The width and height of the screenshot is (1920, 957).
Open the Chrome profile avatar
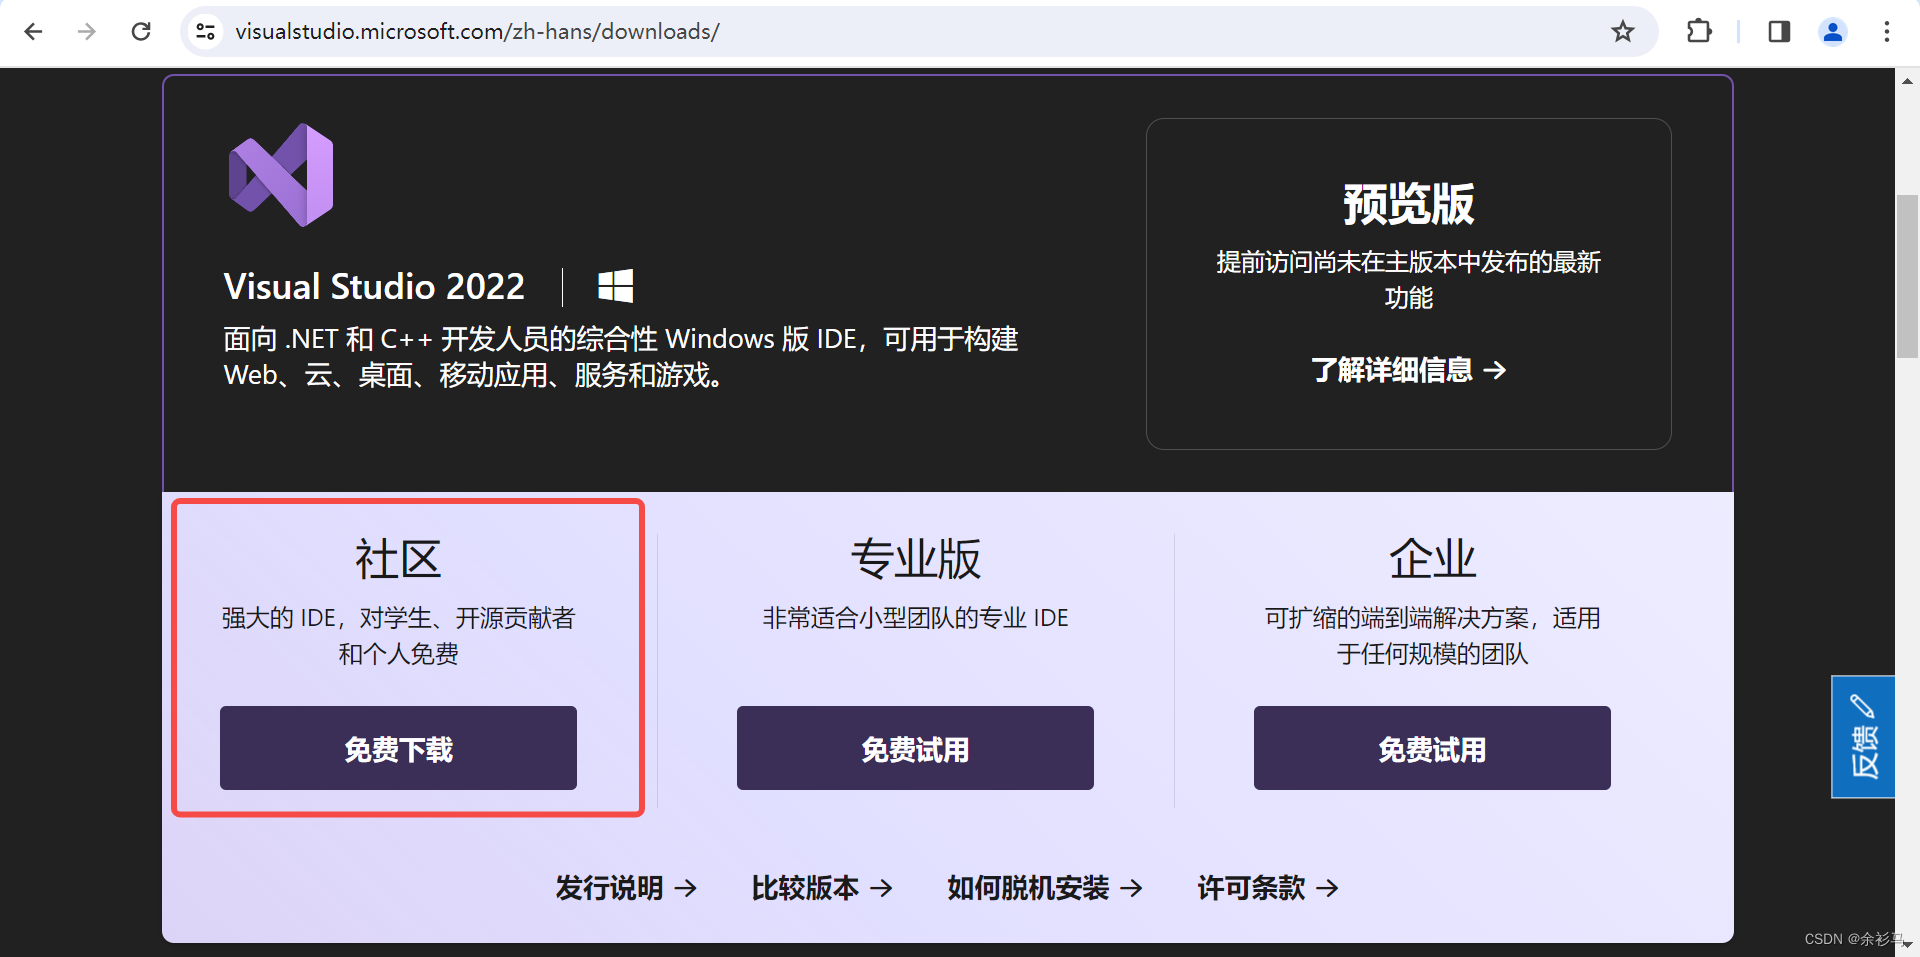1833,32
